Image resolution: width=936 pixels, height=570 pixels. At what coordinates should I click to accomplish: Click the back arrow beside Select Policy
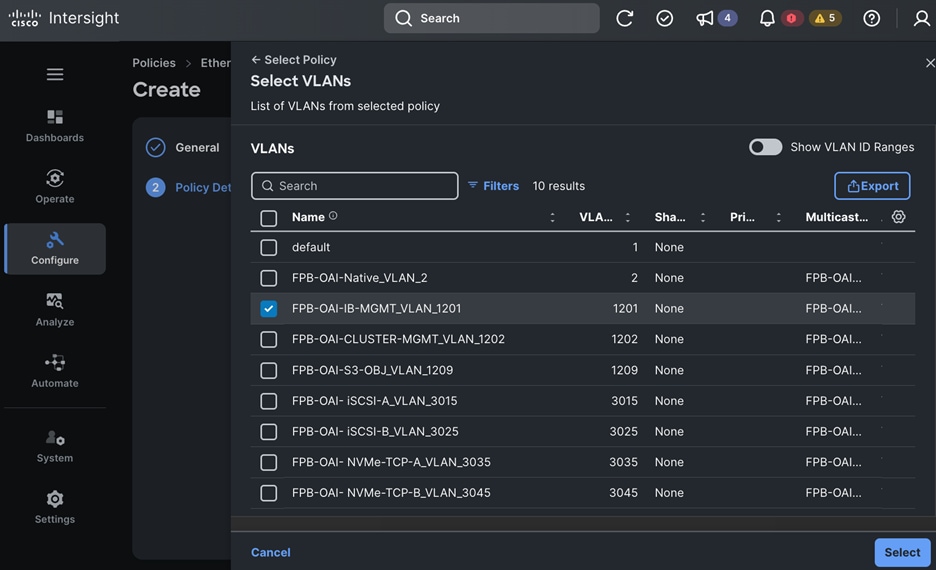[x=255, y=60]
